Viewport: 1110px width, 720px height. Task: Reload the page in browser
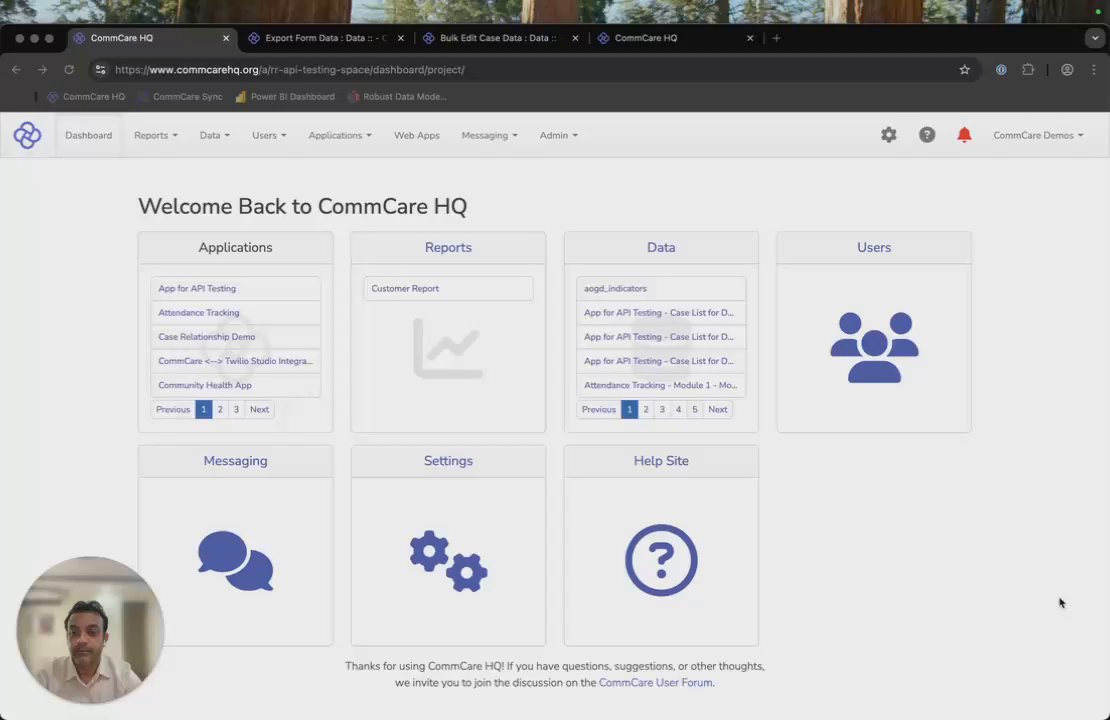click(69, 69)
